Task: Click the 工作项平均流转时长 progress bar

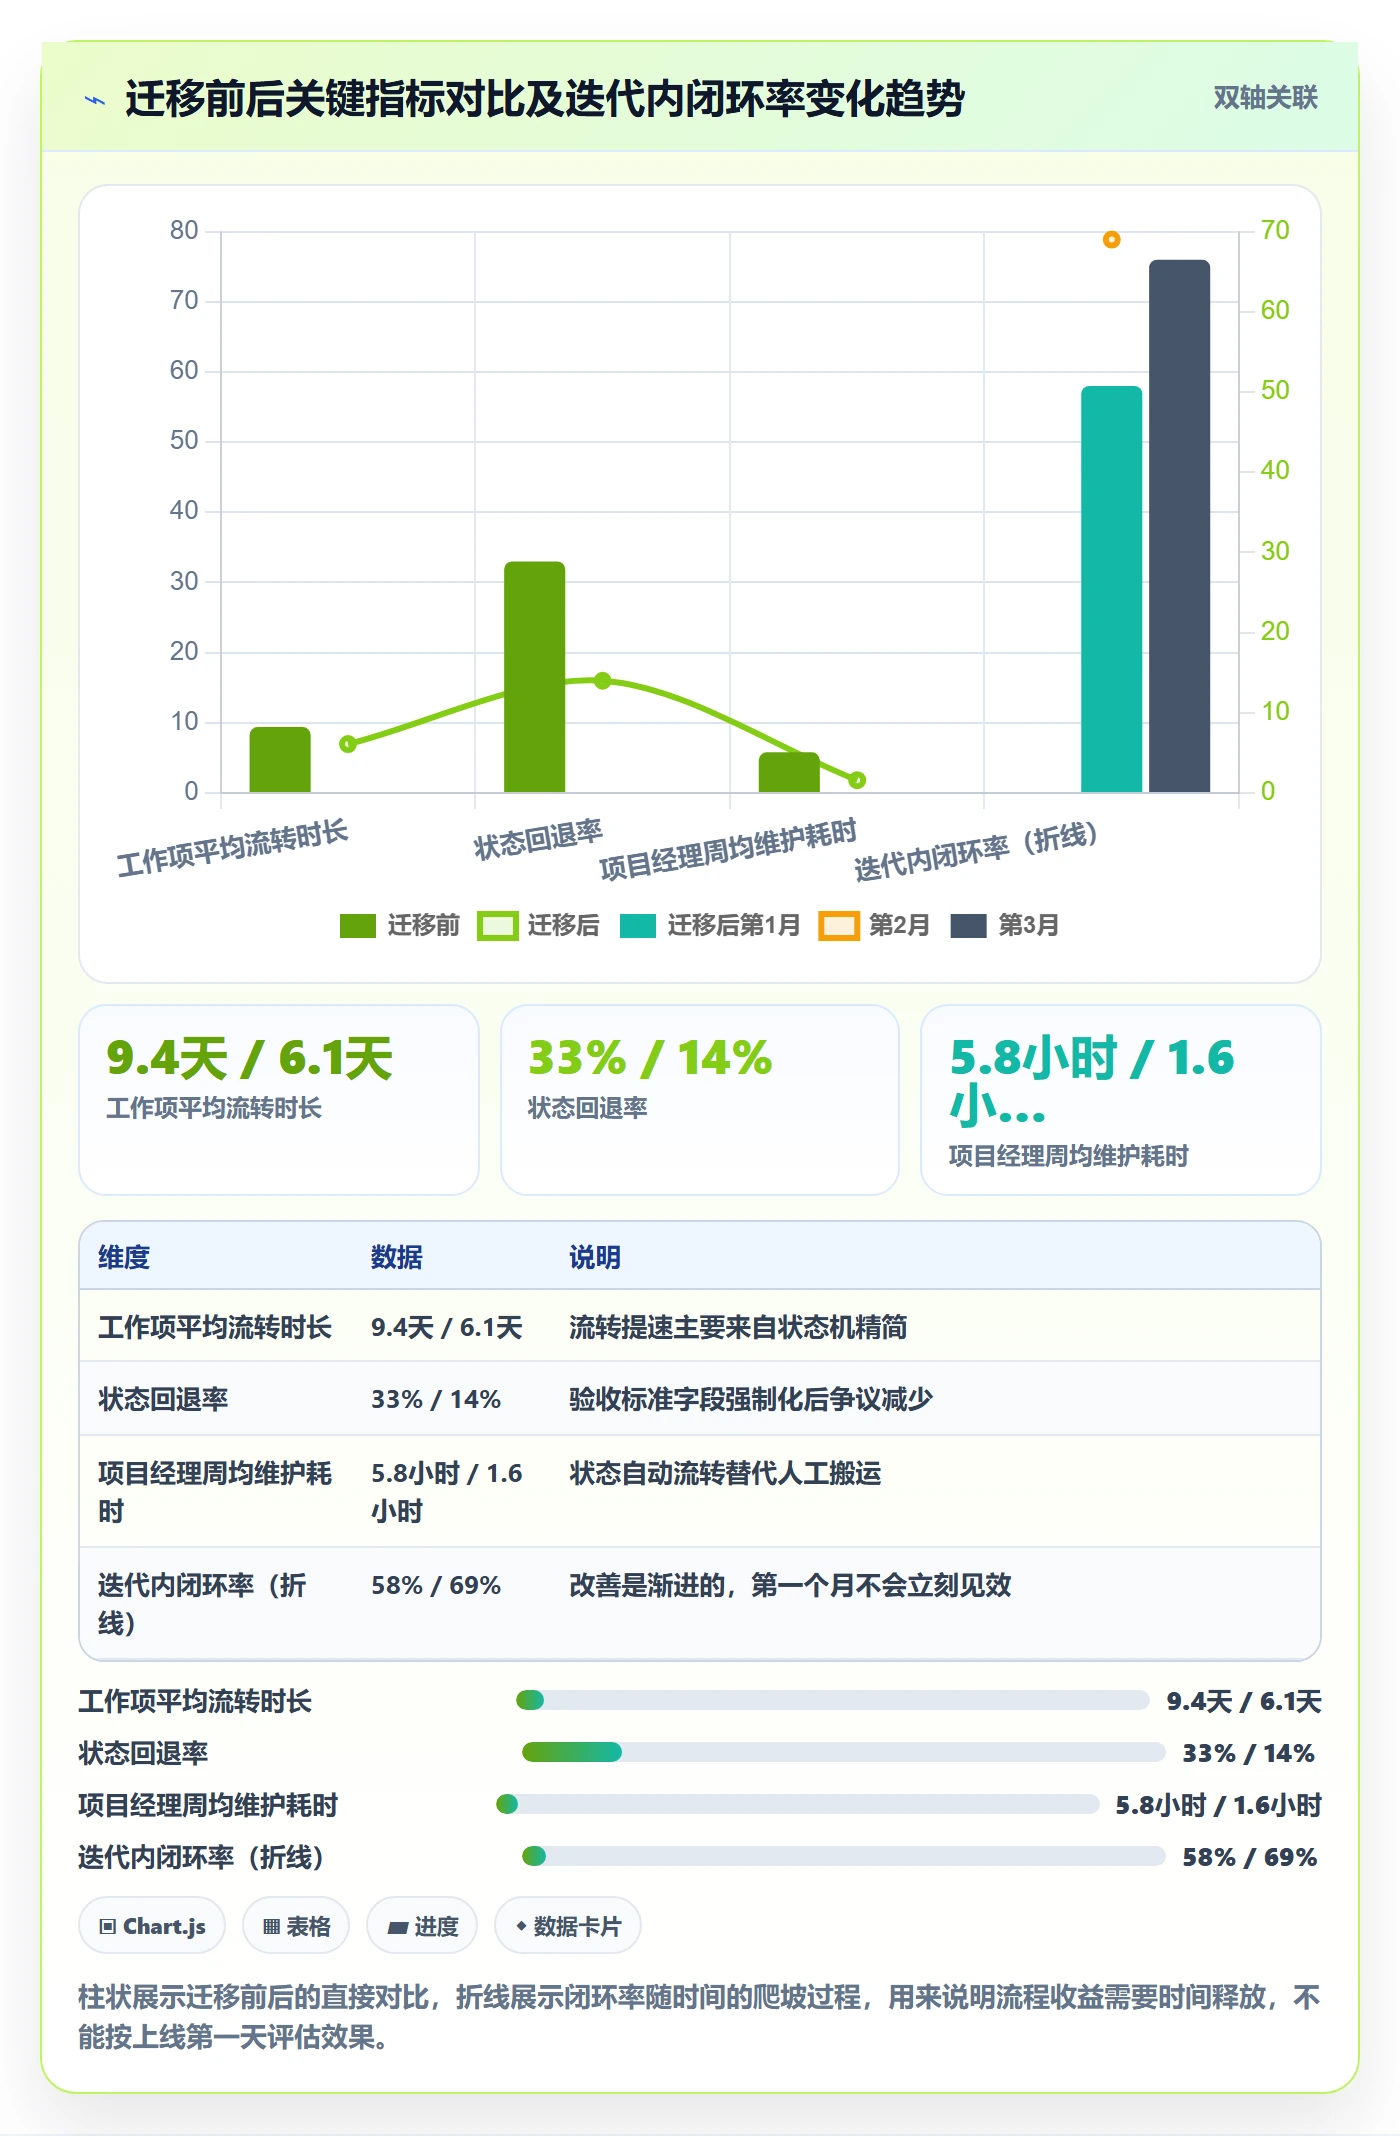Action: click(x=832, y=1700)
